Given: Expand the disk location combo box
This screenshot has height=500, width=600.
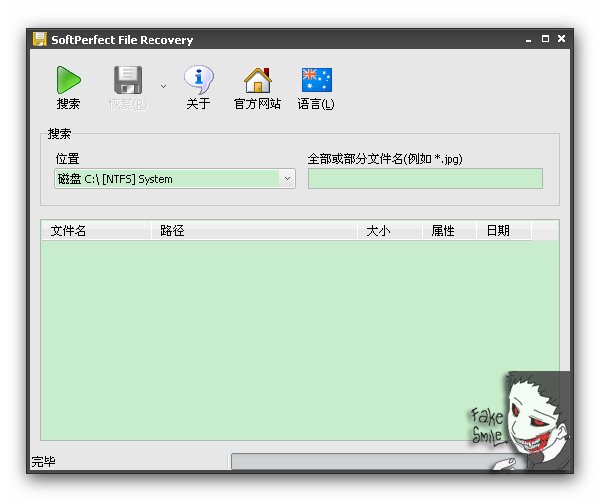Looking at the screenshot, I should (287, 179).
